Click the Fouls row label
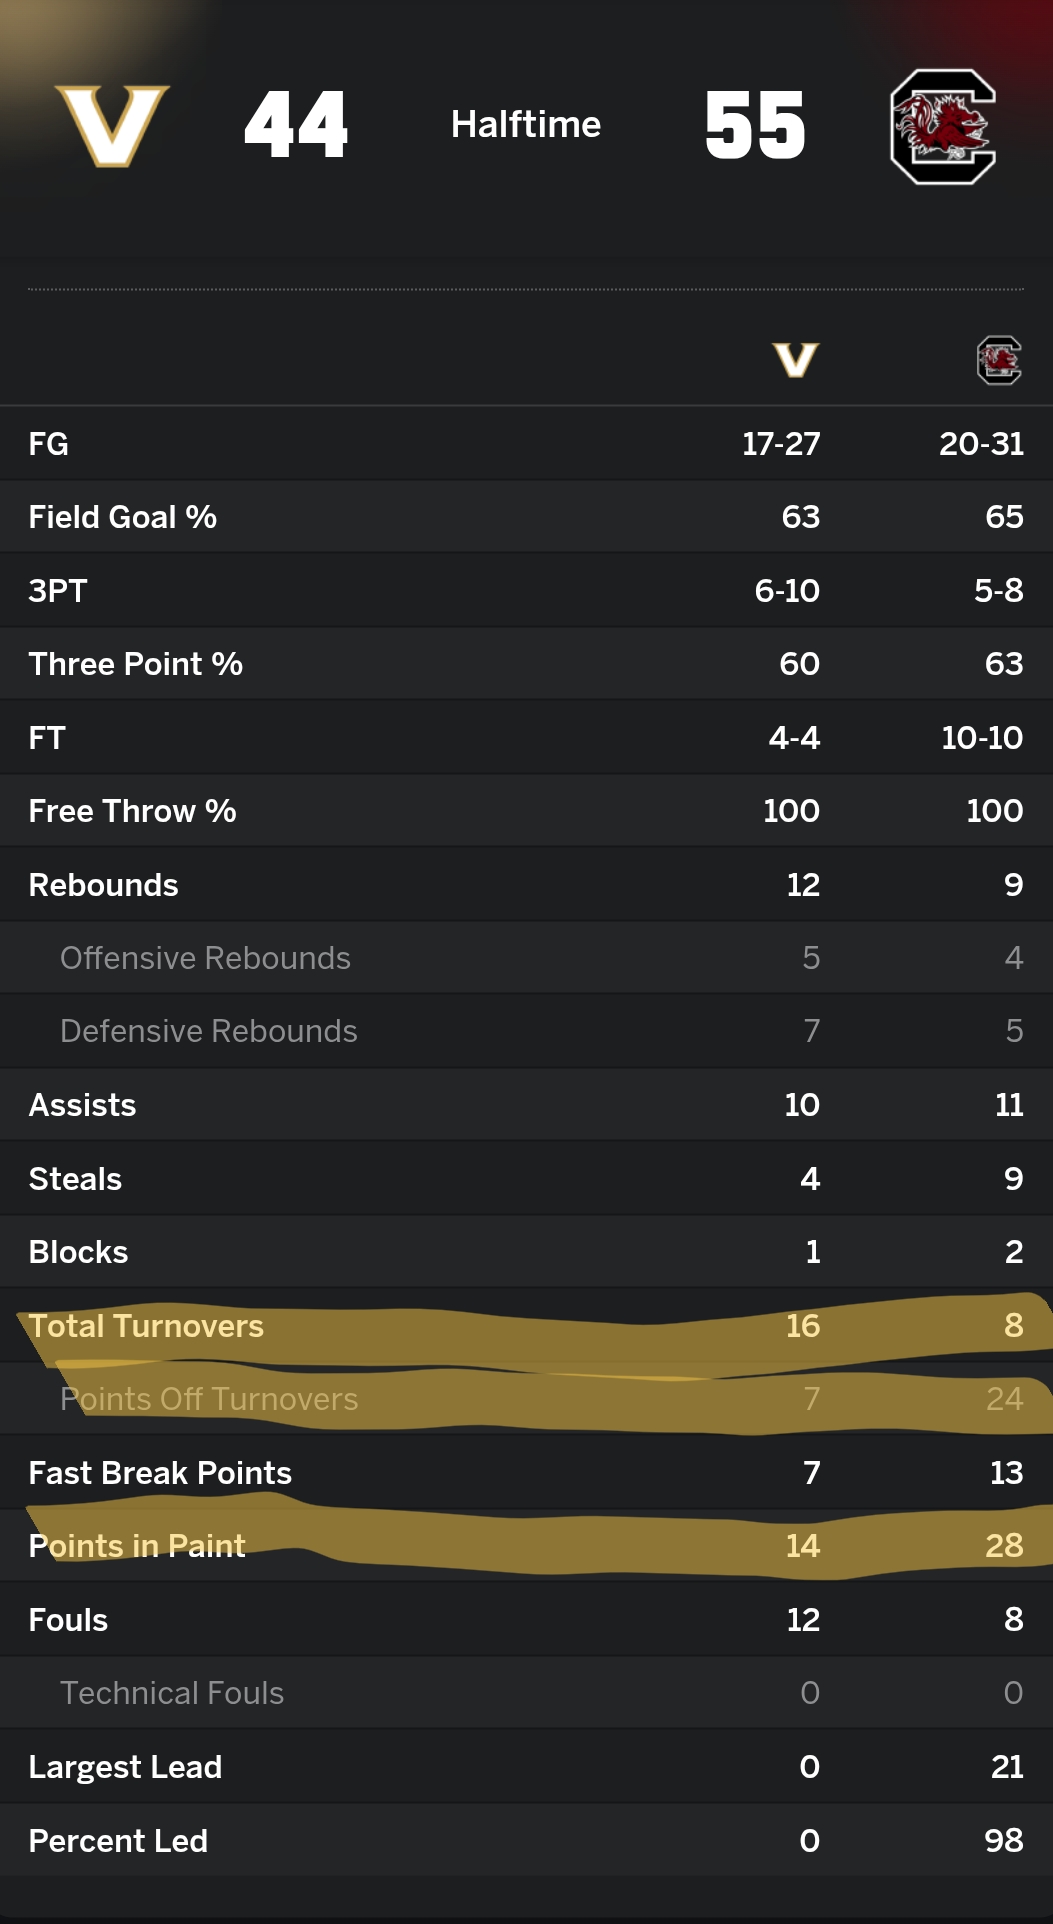The width and height of the screenshot is (1053, 1924). pyautogui.click(x=68, y=1620)
